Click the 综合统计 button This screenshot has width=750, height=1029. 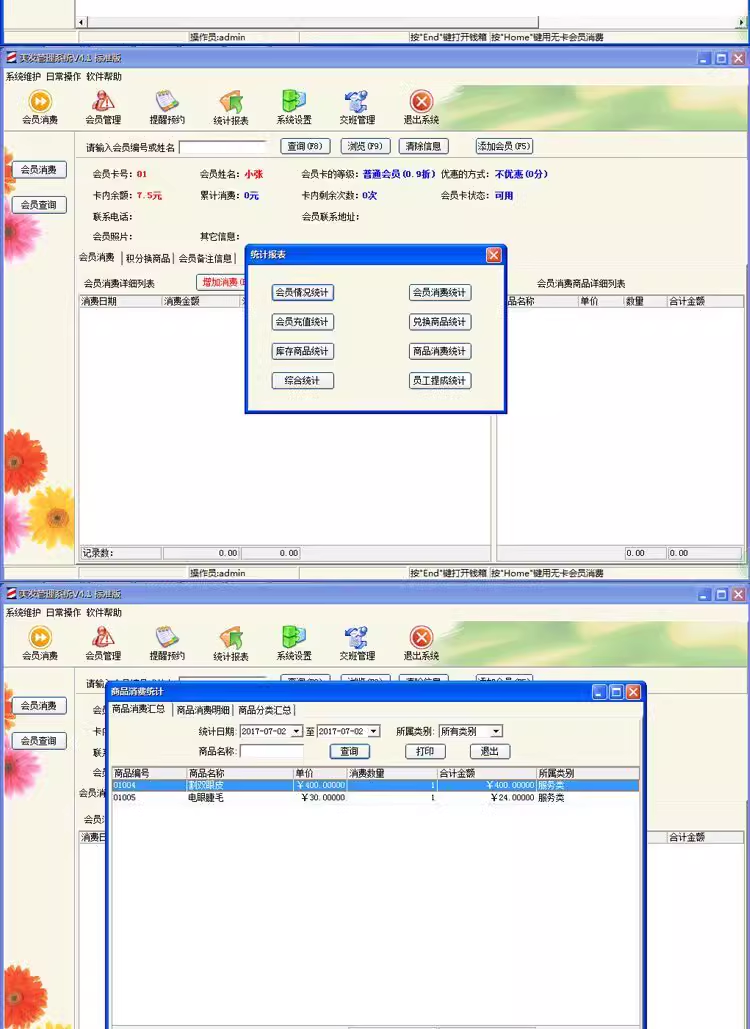[x=302, y=381]
